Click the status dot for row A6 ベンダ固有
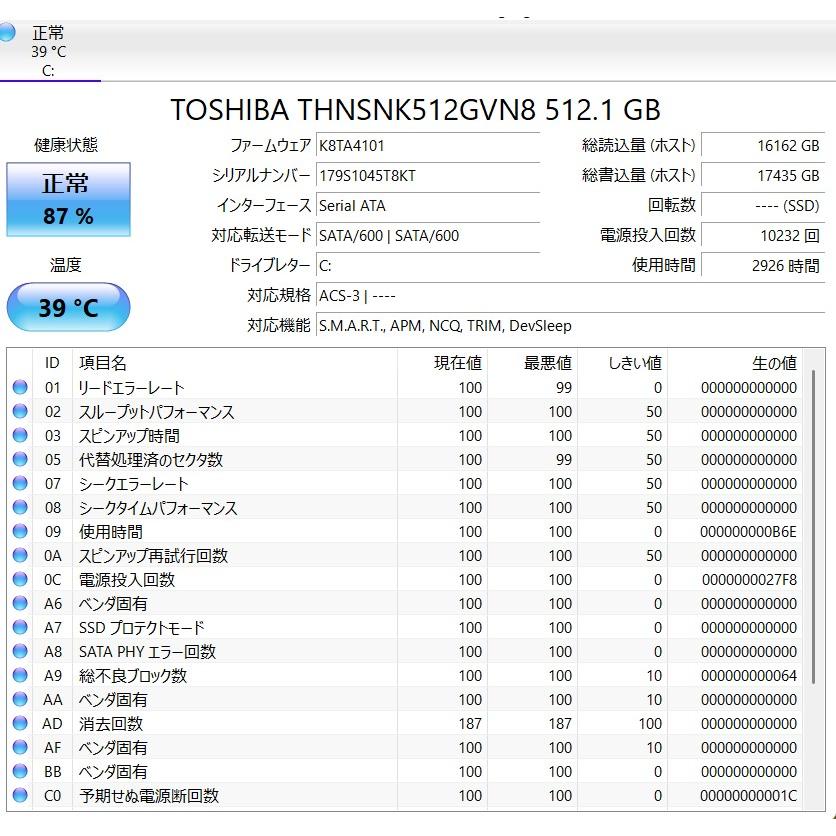The image size is (836, 836). pyautogui.click(x=20, y=603)
